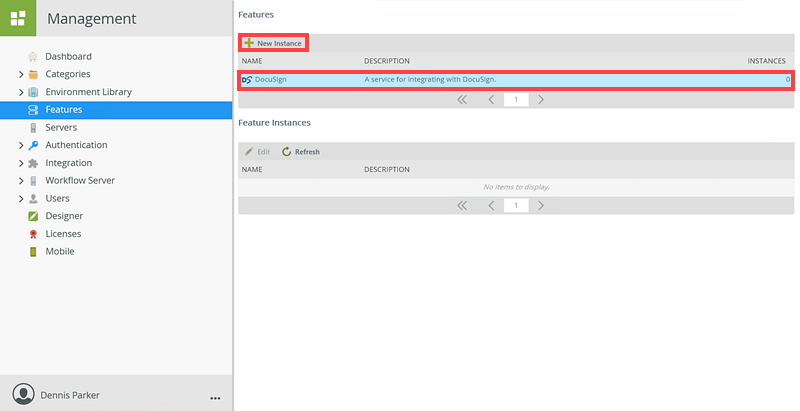Go to next page in Features list
Viewport: 800px width, 411px height.
click(x=541, y=99)
